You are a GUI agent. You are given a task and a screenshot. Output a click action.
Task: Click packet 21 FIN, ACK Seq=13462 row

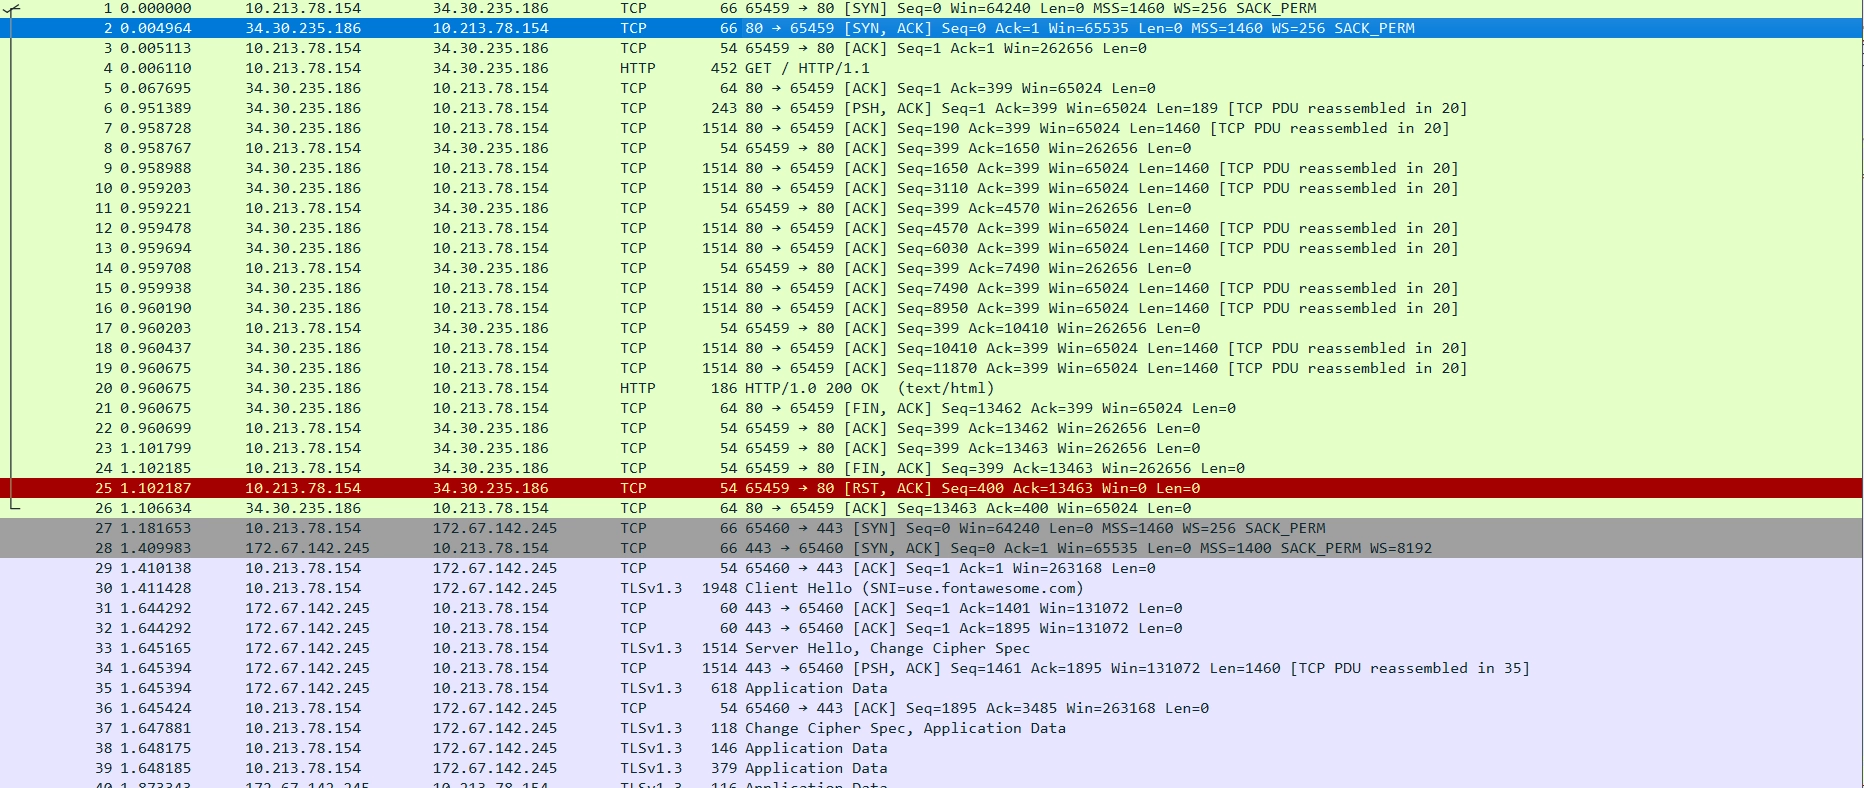(x=932, y=408)
